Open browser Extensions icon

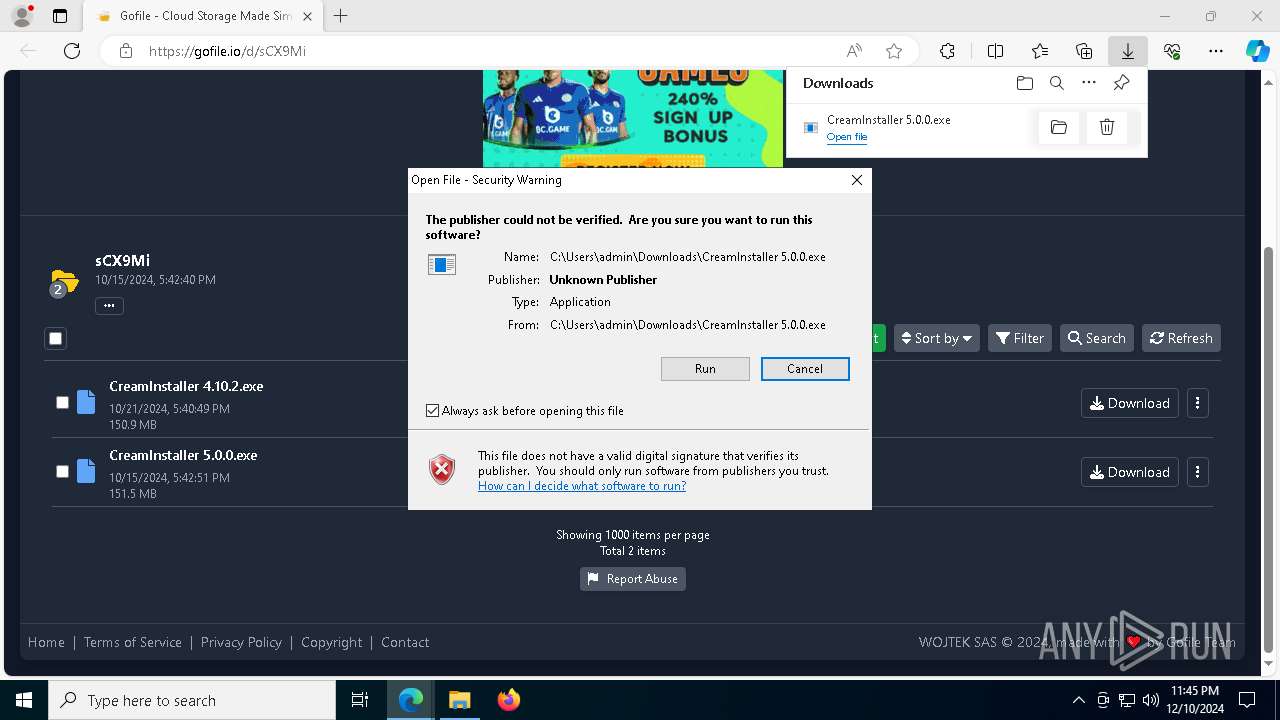[x=947, y=51]
